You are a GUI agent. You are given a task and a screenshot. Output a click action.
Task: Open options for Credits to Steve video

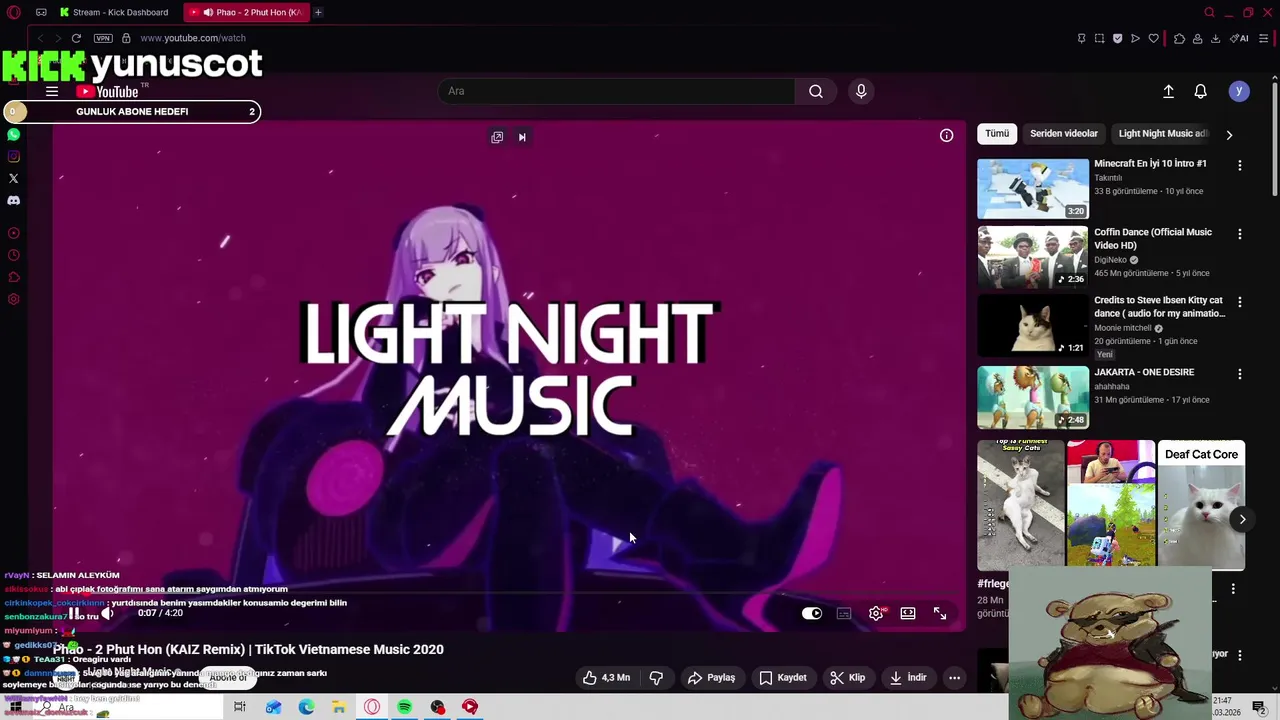pos(1240,302)
